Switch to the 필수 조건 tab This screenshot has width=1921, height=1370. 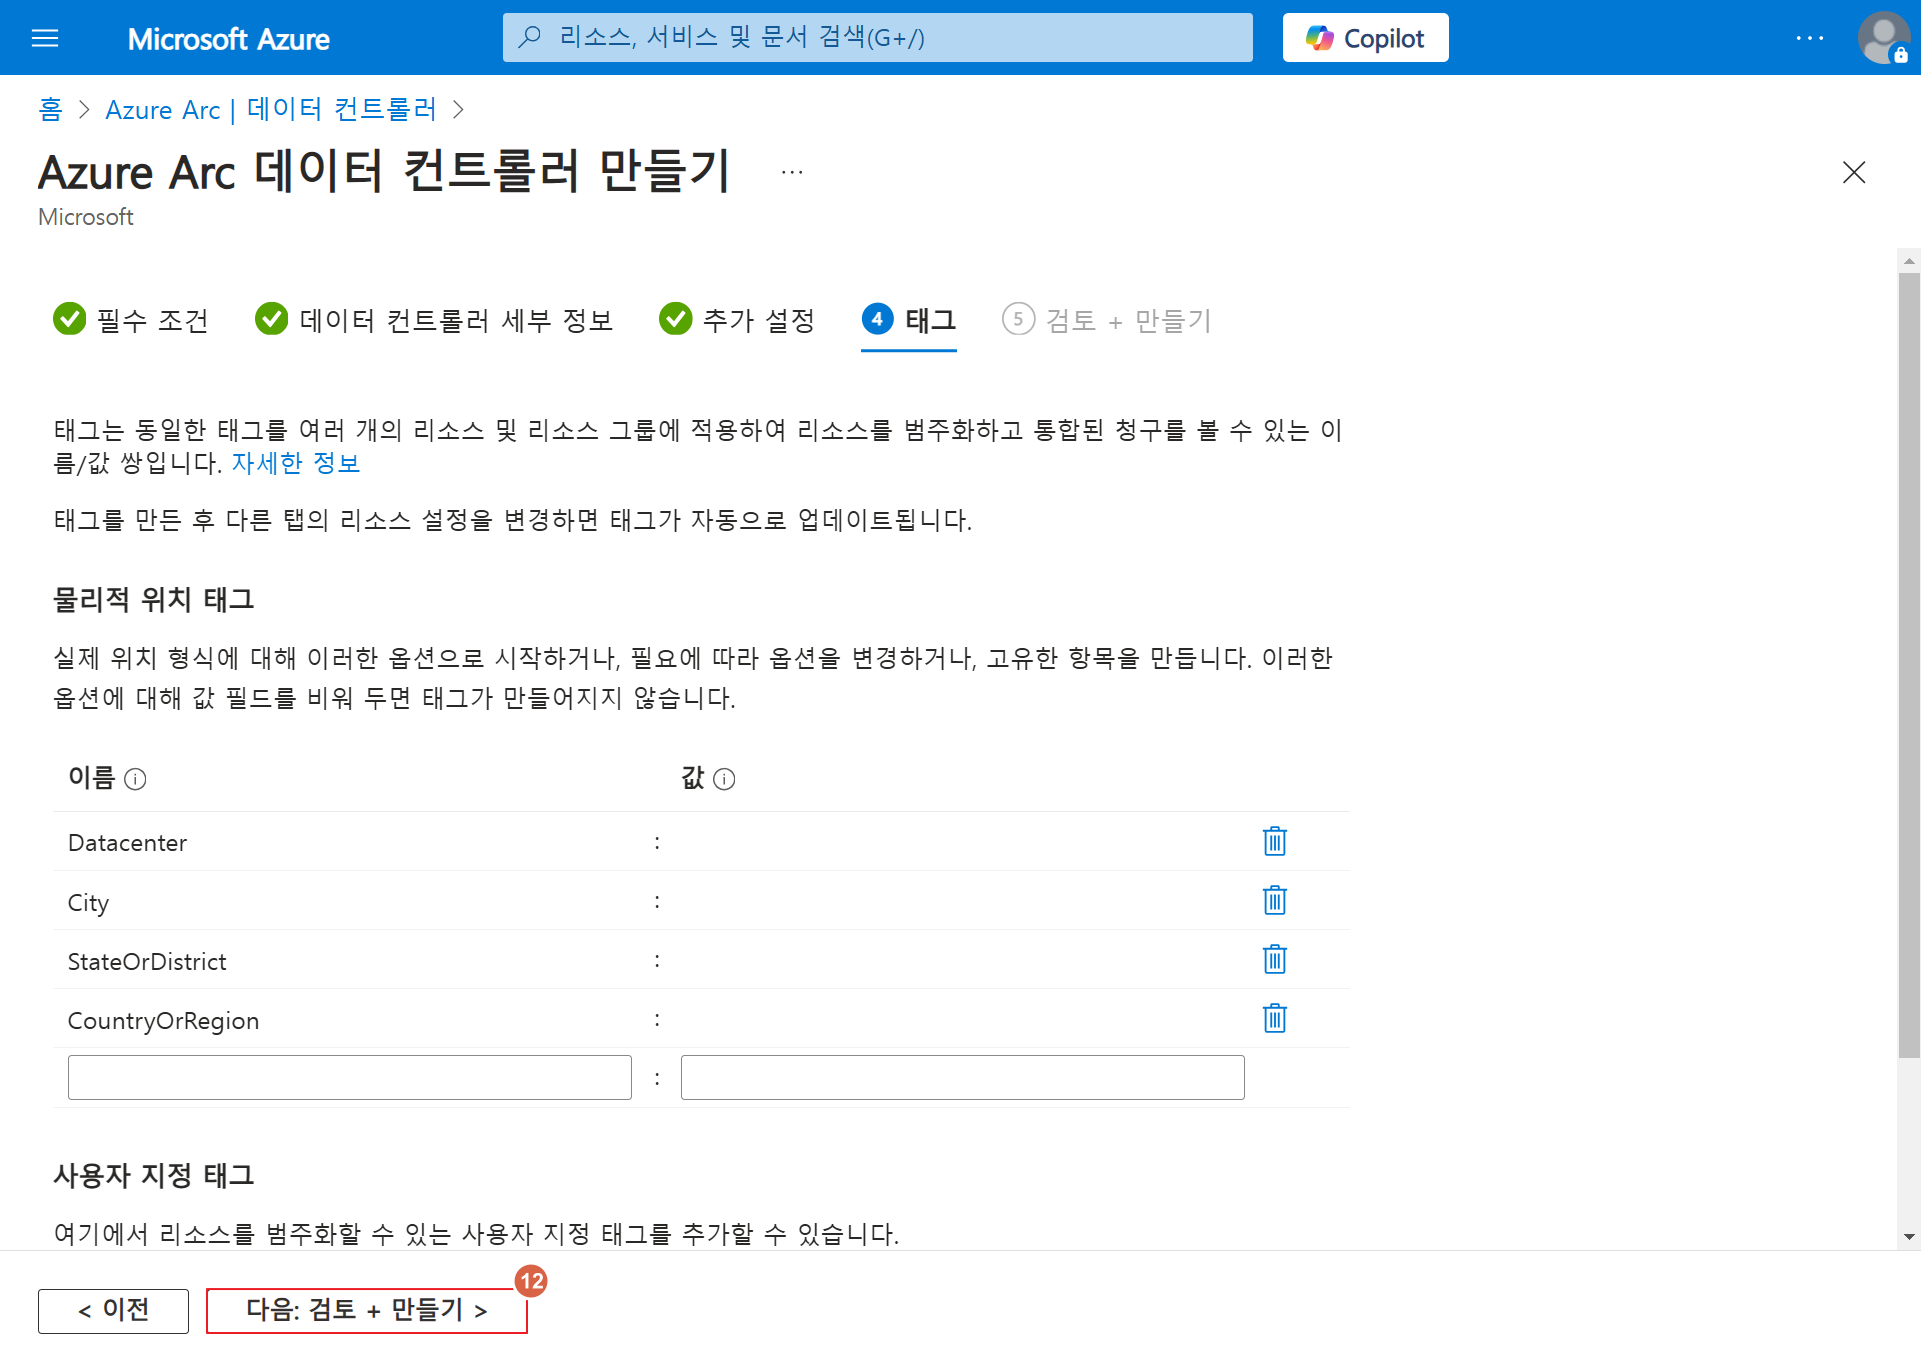[131, 320]
